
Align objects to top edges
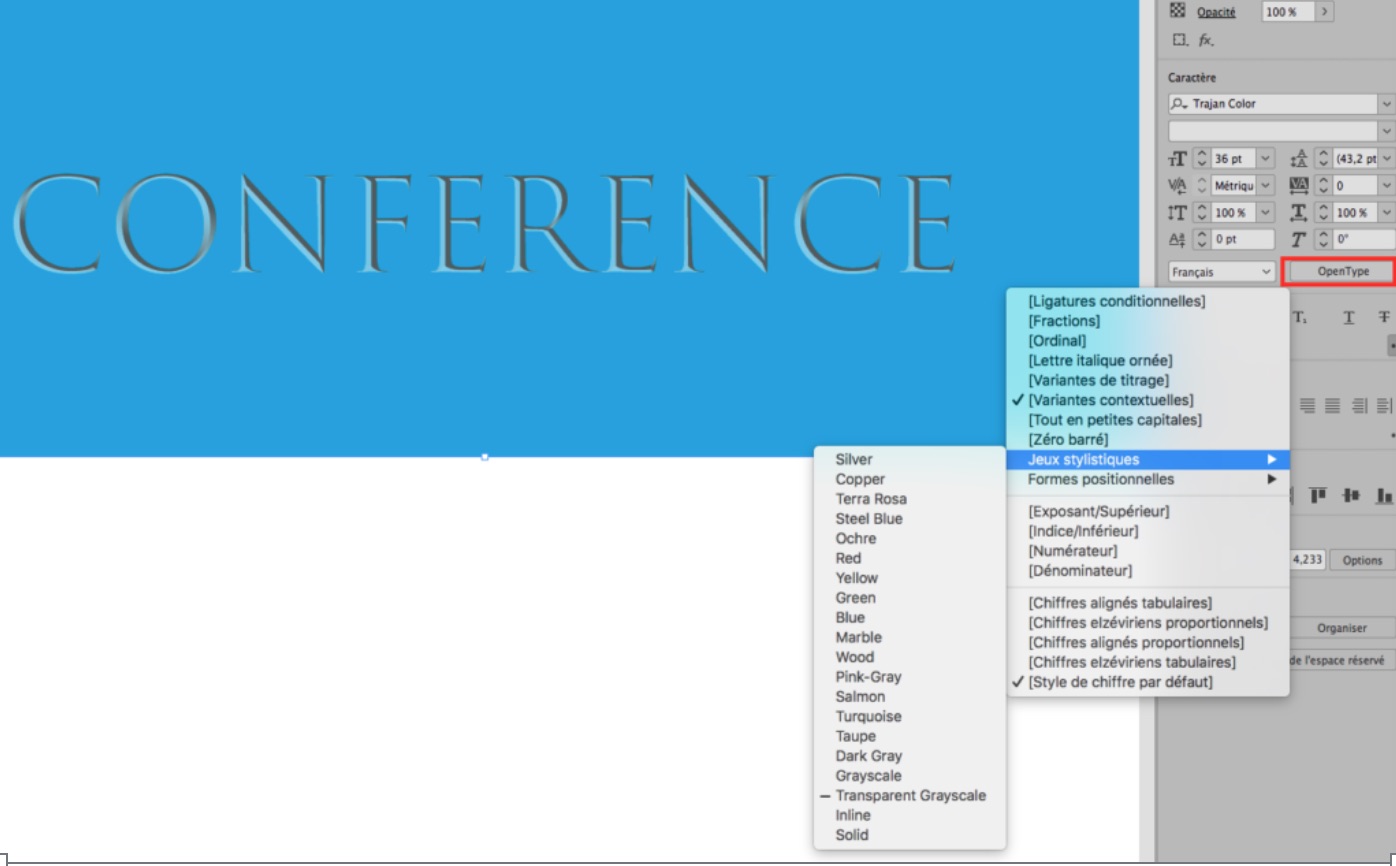1317,495
